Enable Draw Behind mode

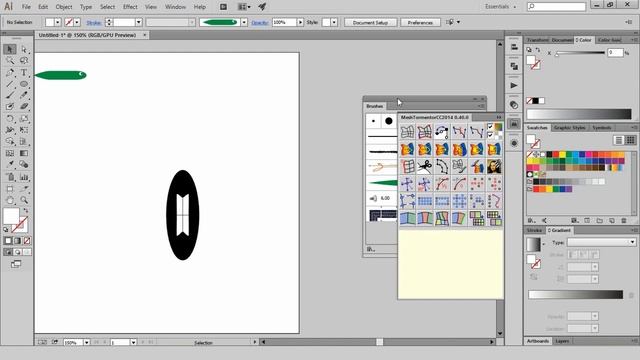[x=17, y=252]
